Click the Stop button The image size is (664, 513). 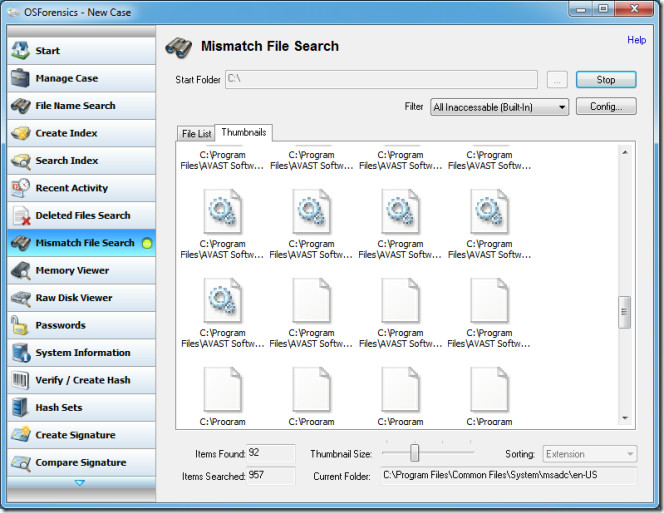pos(606,80)
